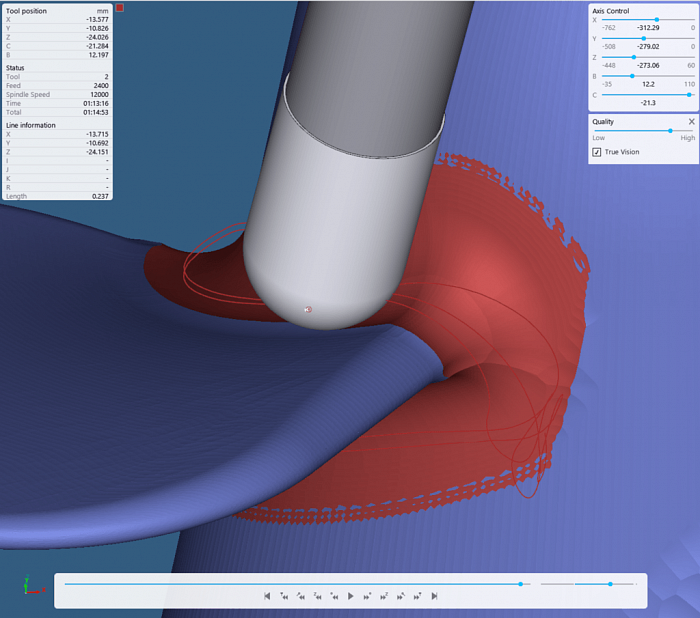Click the C axis slider handle
This screenshot has width=700, height=618.
689,95
